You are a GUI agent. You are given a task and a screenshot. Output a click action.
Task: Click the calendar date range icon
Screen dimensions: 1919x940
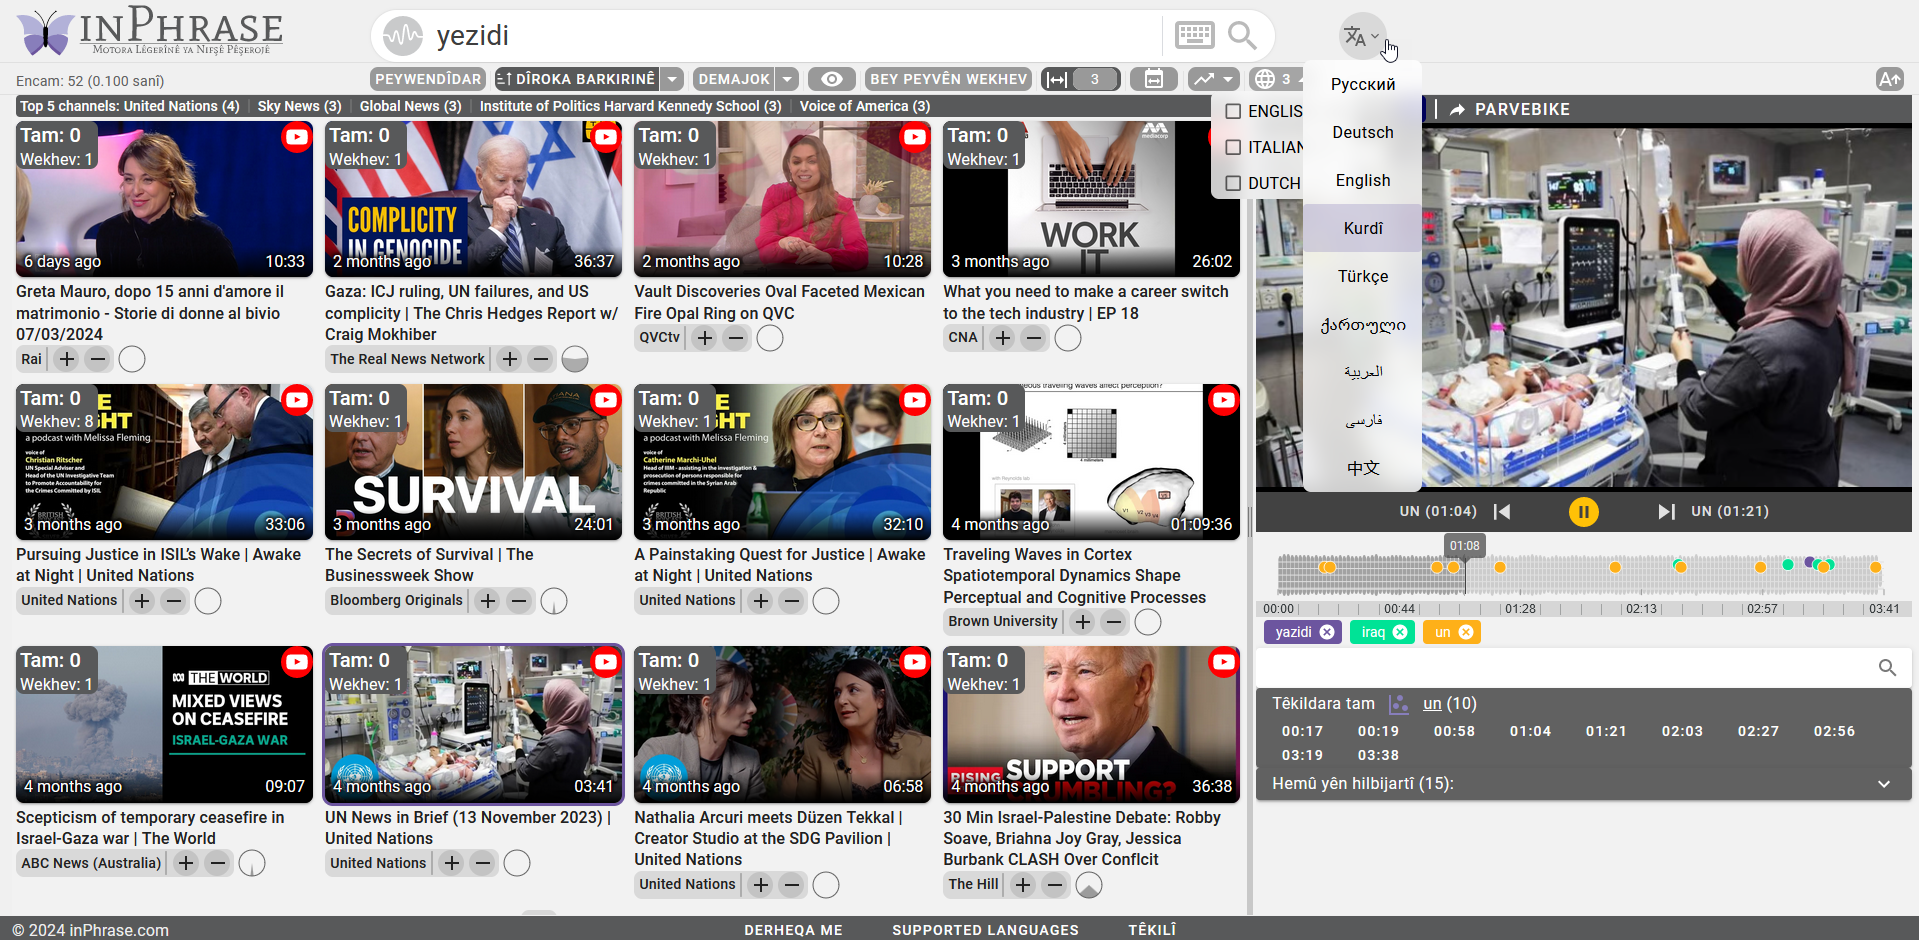pyautogui.click(x=1153, y=79)
